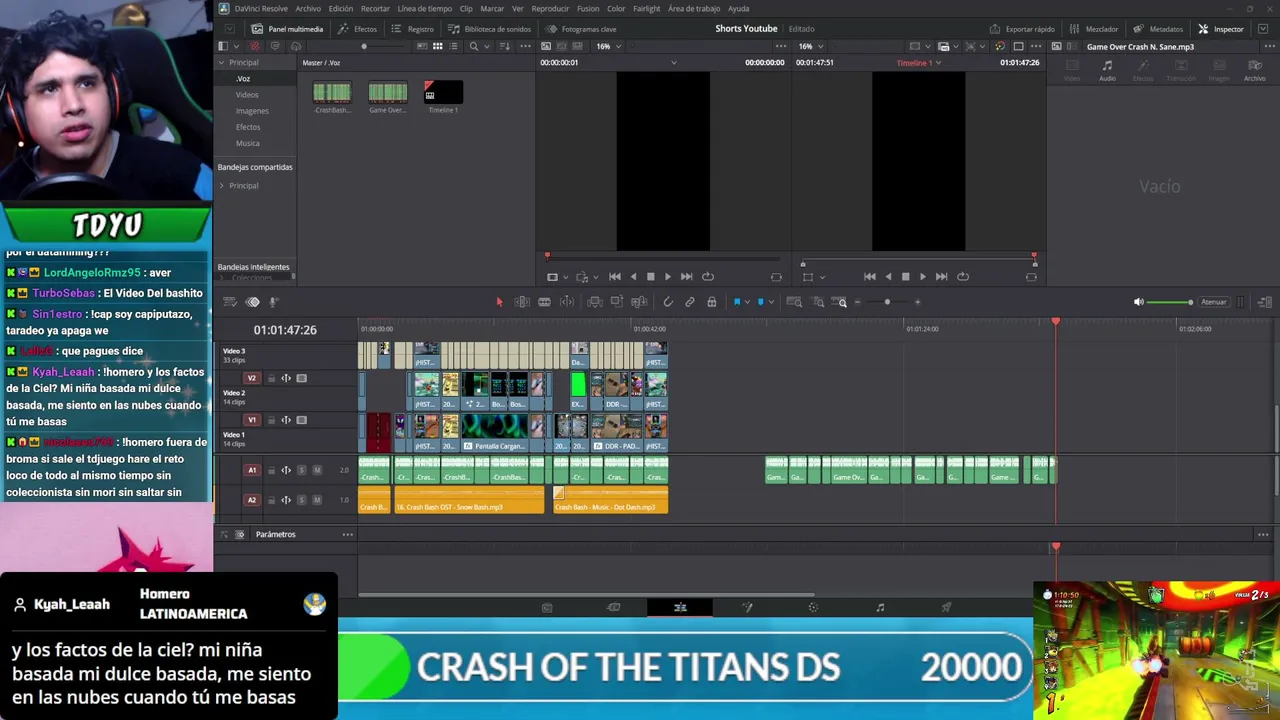The width and height of the screenshot is (1280, 720).
Task: Open the blue flag color dropdown arrow
Action: coord(747,302)
